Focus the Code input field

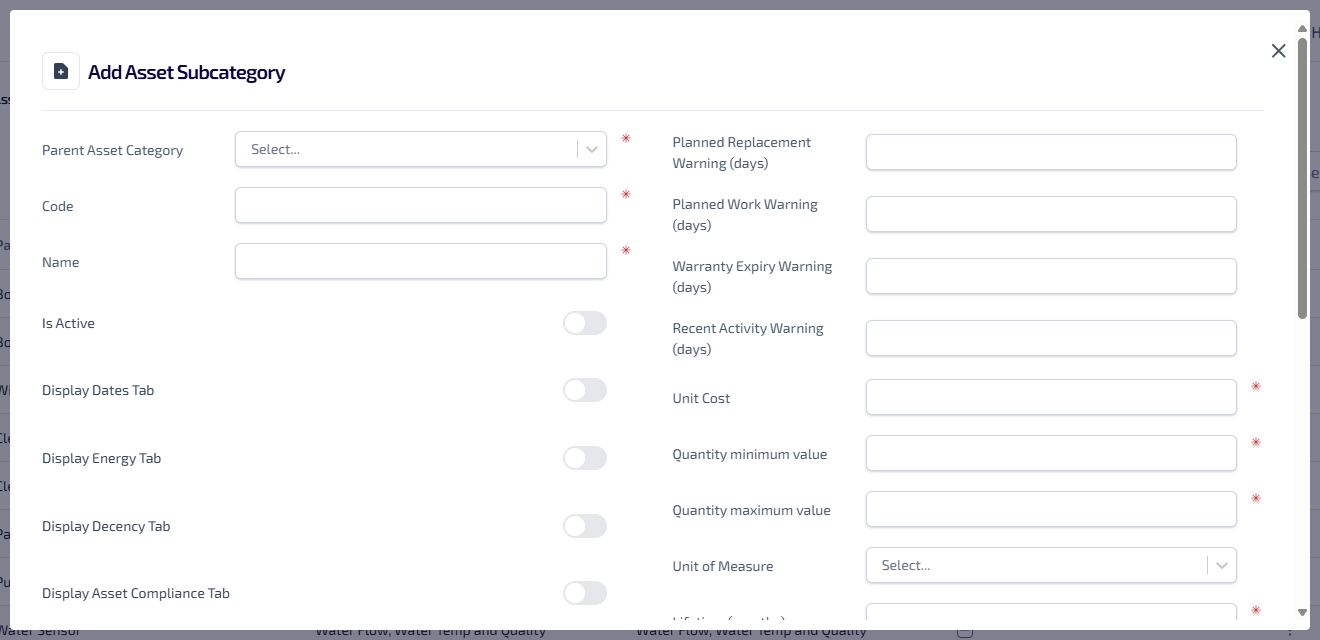click(x=420, y=206)
